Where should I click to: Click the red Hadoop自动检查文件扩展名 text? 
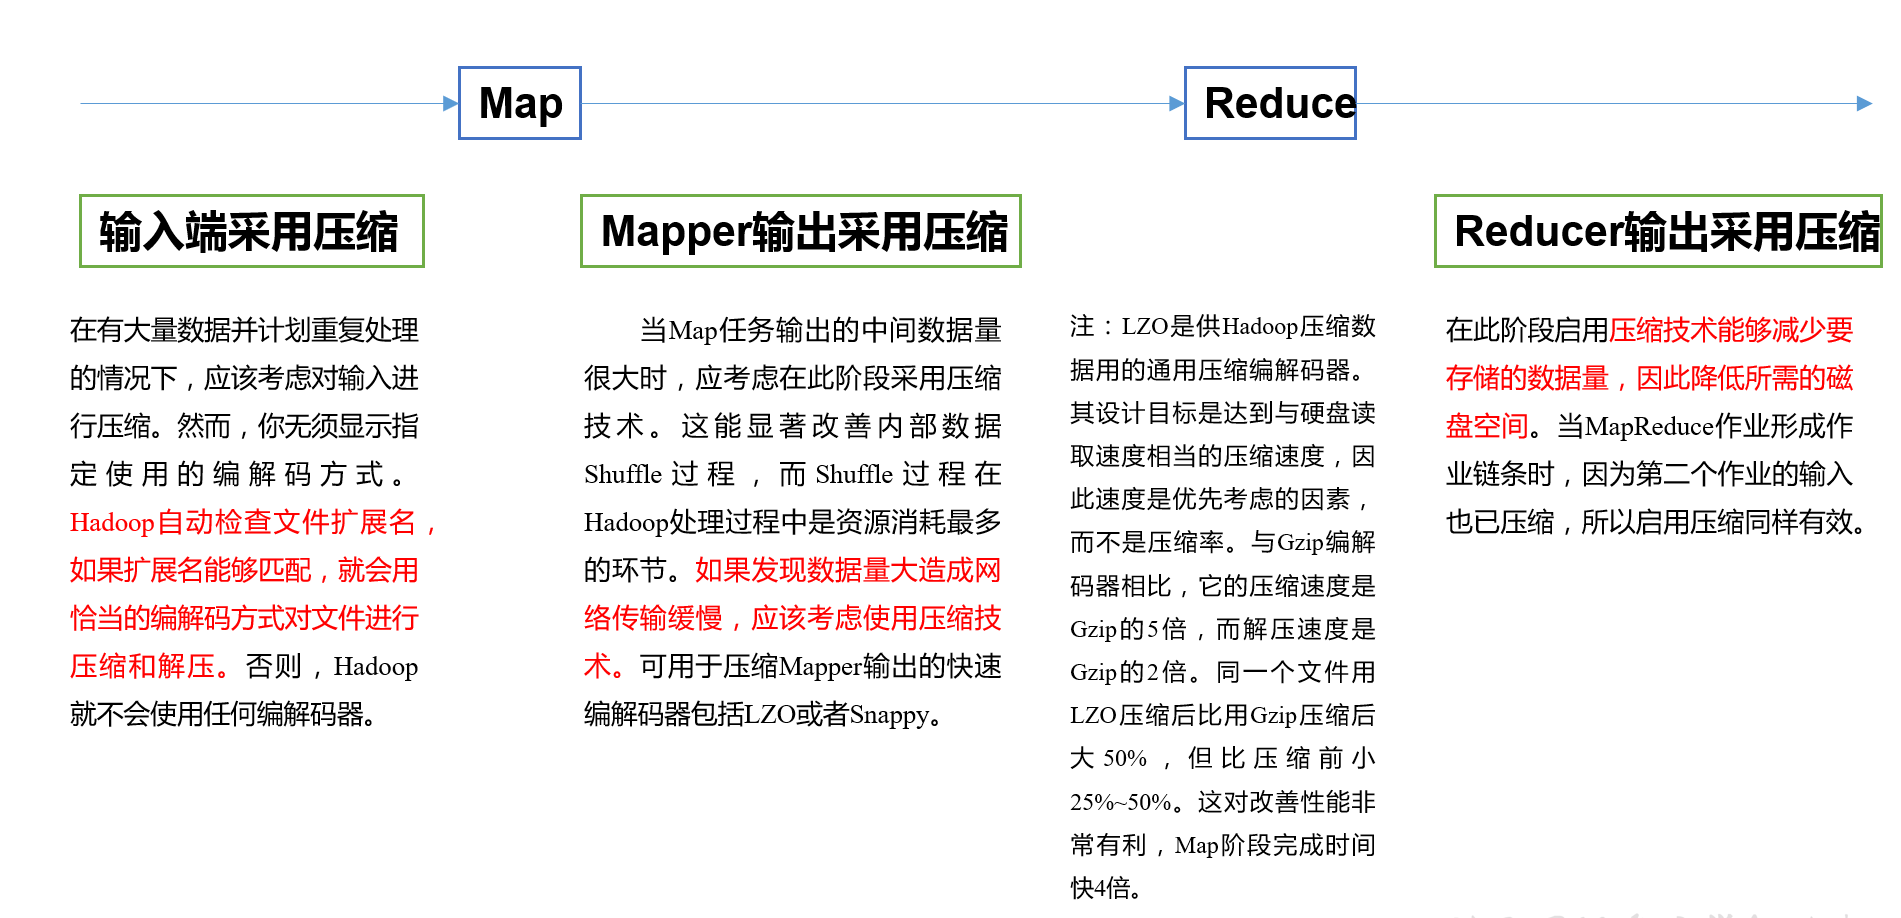[250, 522]
